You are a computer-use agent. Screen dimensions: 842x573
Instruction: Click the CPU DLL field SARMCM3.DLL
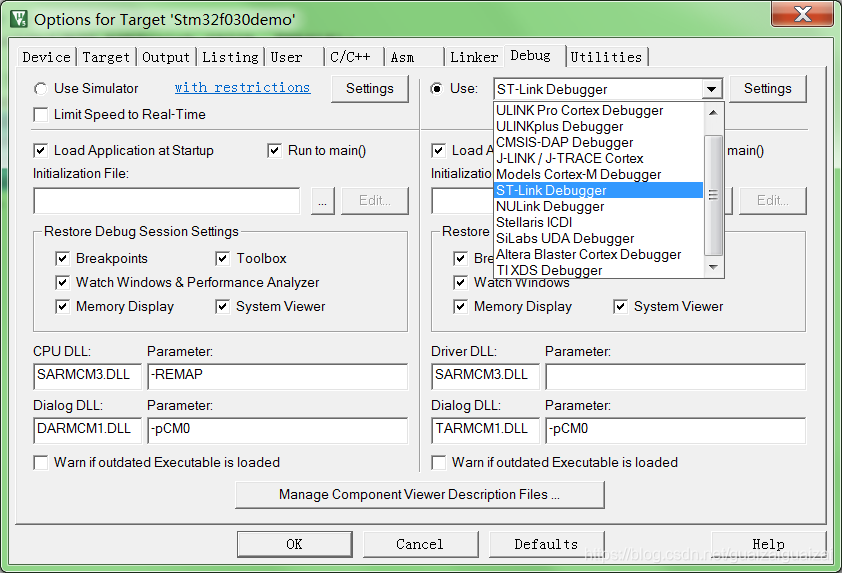(x=88, y=376)
